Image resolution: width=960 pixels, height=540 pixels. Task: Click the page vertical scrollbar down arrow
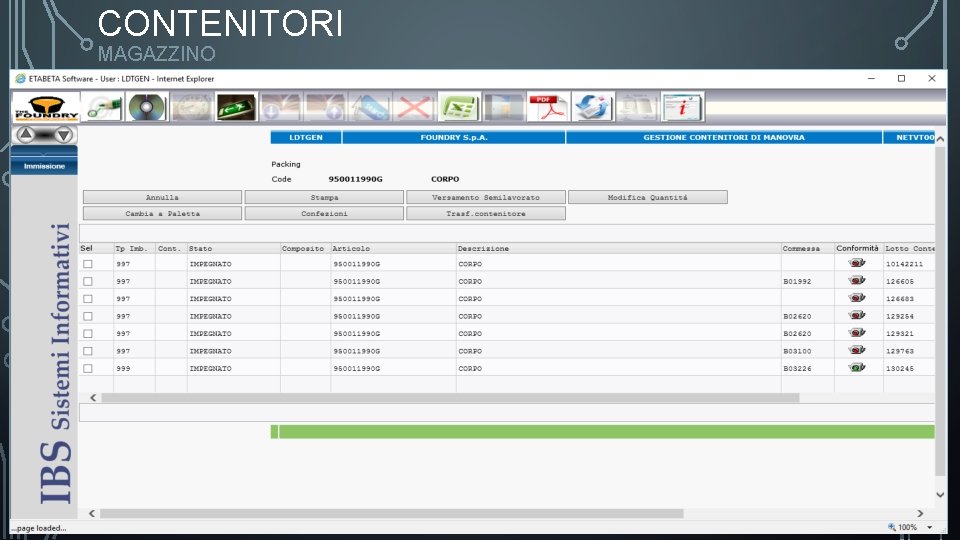pyautogui.click(x=940, y=495)
